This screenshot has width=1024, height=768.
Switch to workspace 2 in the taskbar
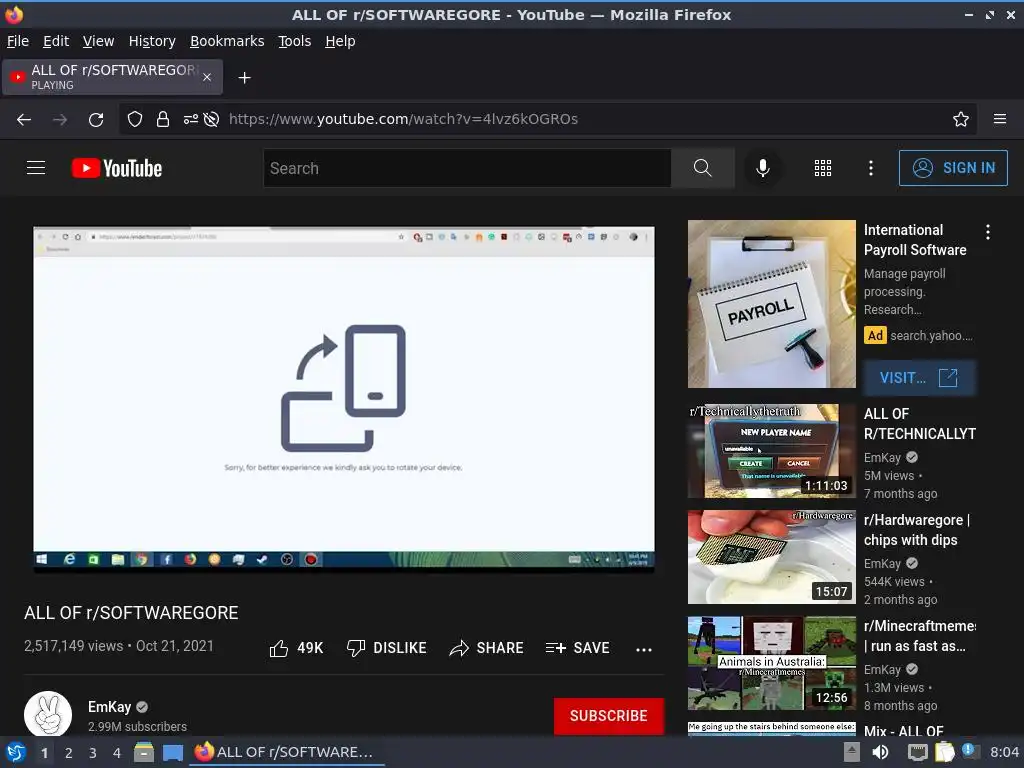tap(69, 753)
